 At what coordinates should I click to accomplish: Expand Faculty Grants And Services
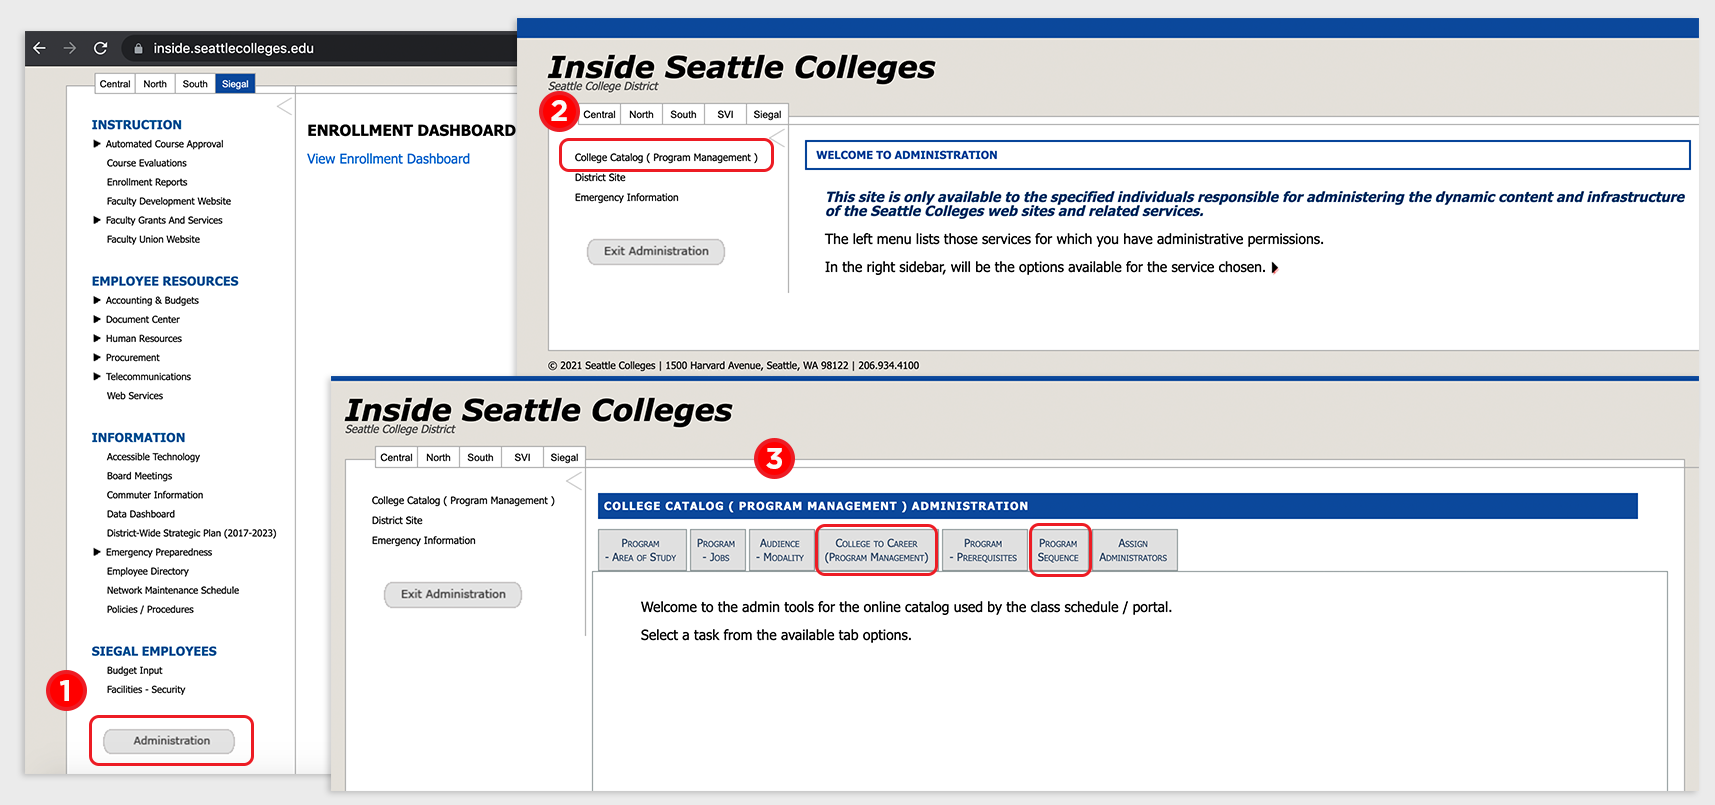click(x=97, y=220)
